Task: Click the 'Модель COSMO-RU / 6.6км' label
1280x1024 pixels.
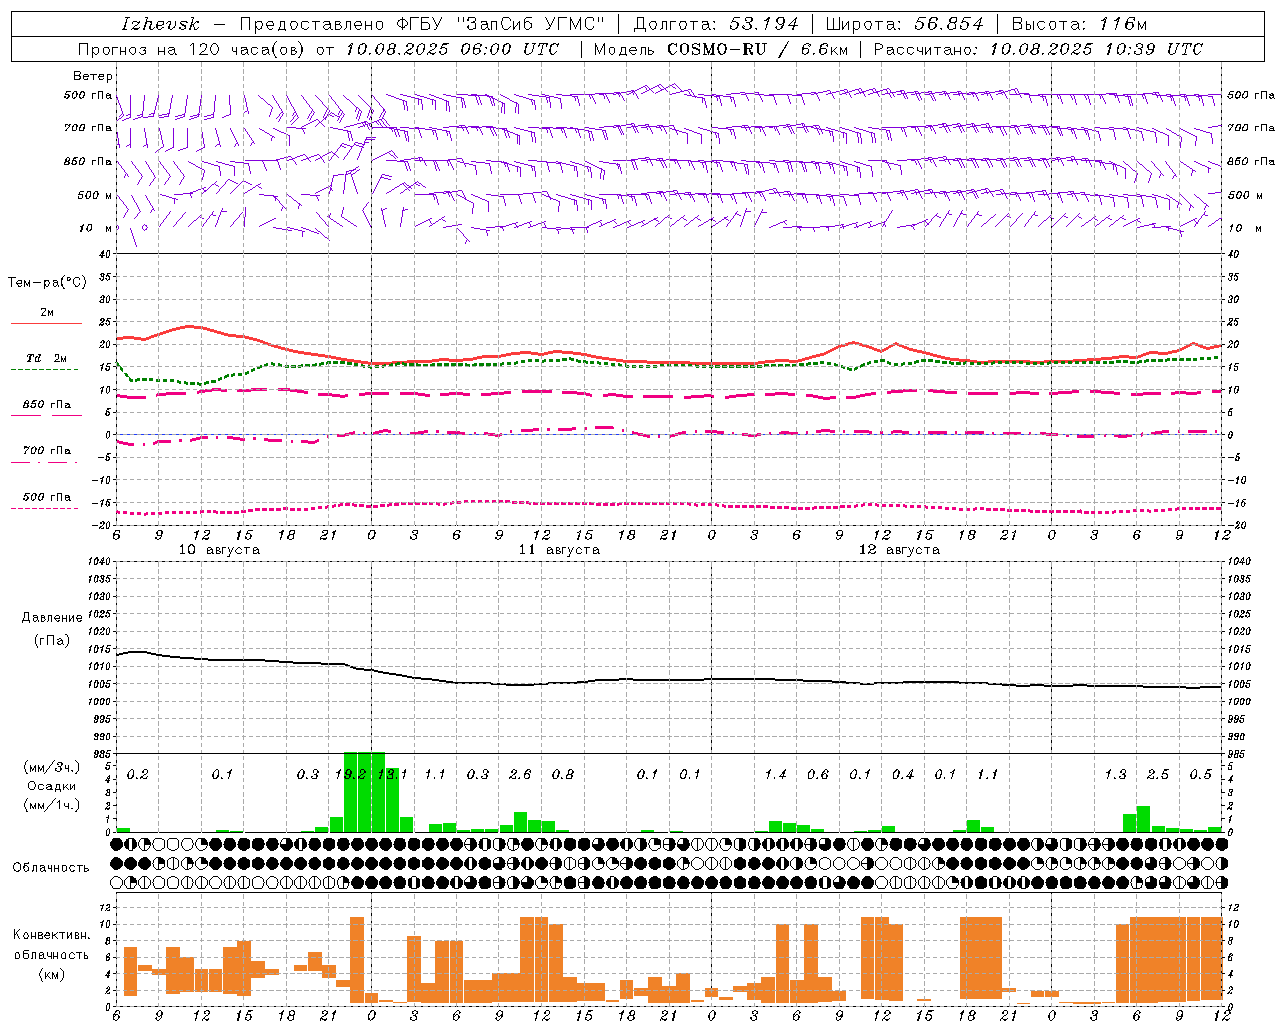Action: pyautogui.click(x=720, y=49)
